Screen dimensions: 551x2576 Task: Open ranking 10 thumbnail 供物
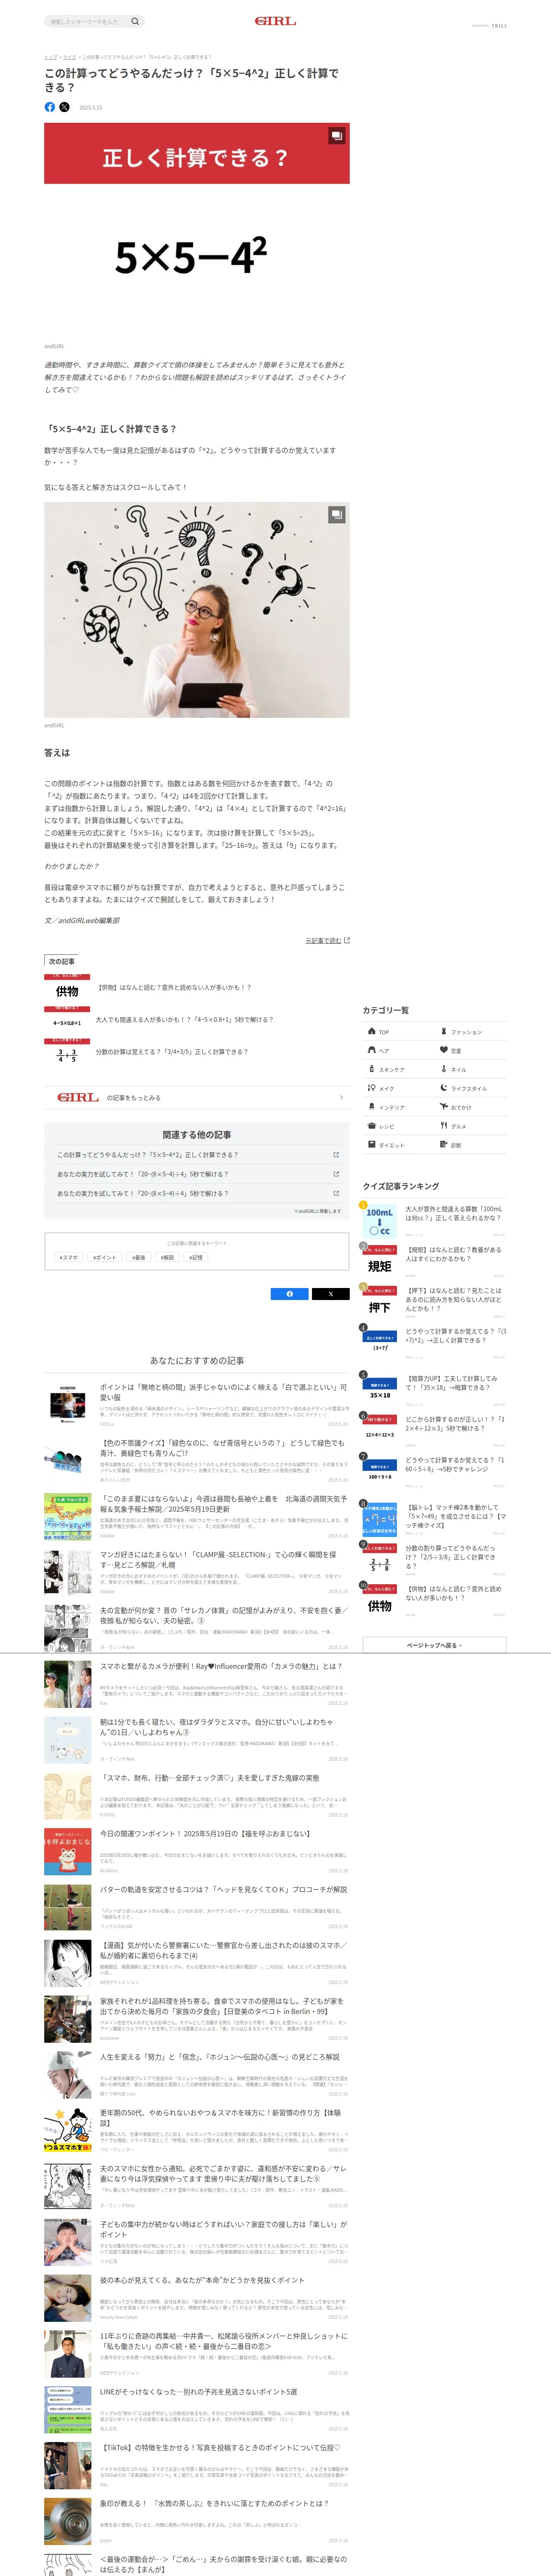click(x=380, y=1600)
